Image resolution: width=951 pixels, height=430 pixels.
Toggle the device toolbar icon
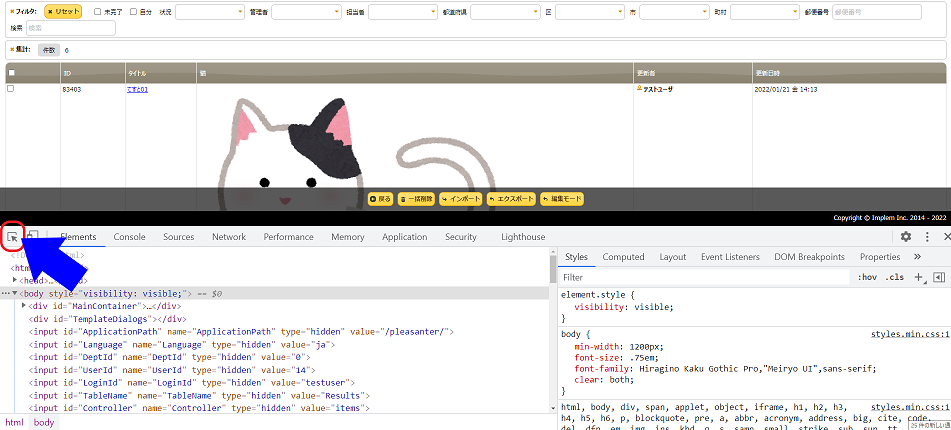32,237
